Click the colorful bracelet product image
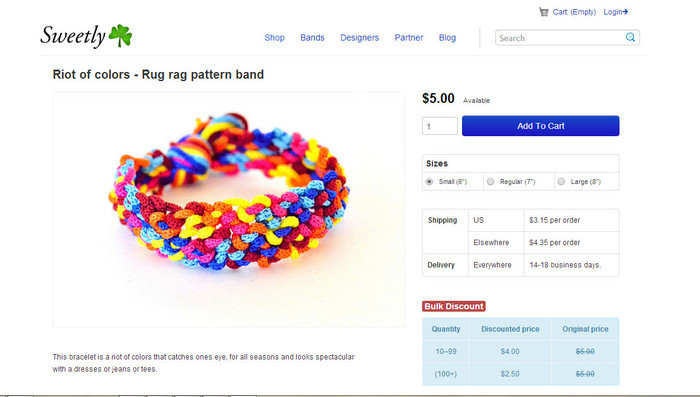The height and width of the screenshot is (397, 700). click(x=229, y=210)
